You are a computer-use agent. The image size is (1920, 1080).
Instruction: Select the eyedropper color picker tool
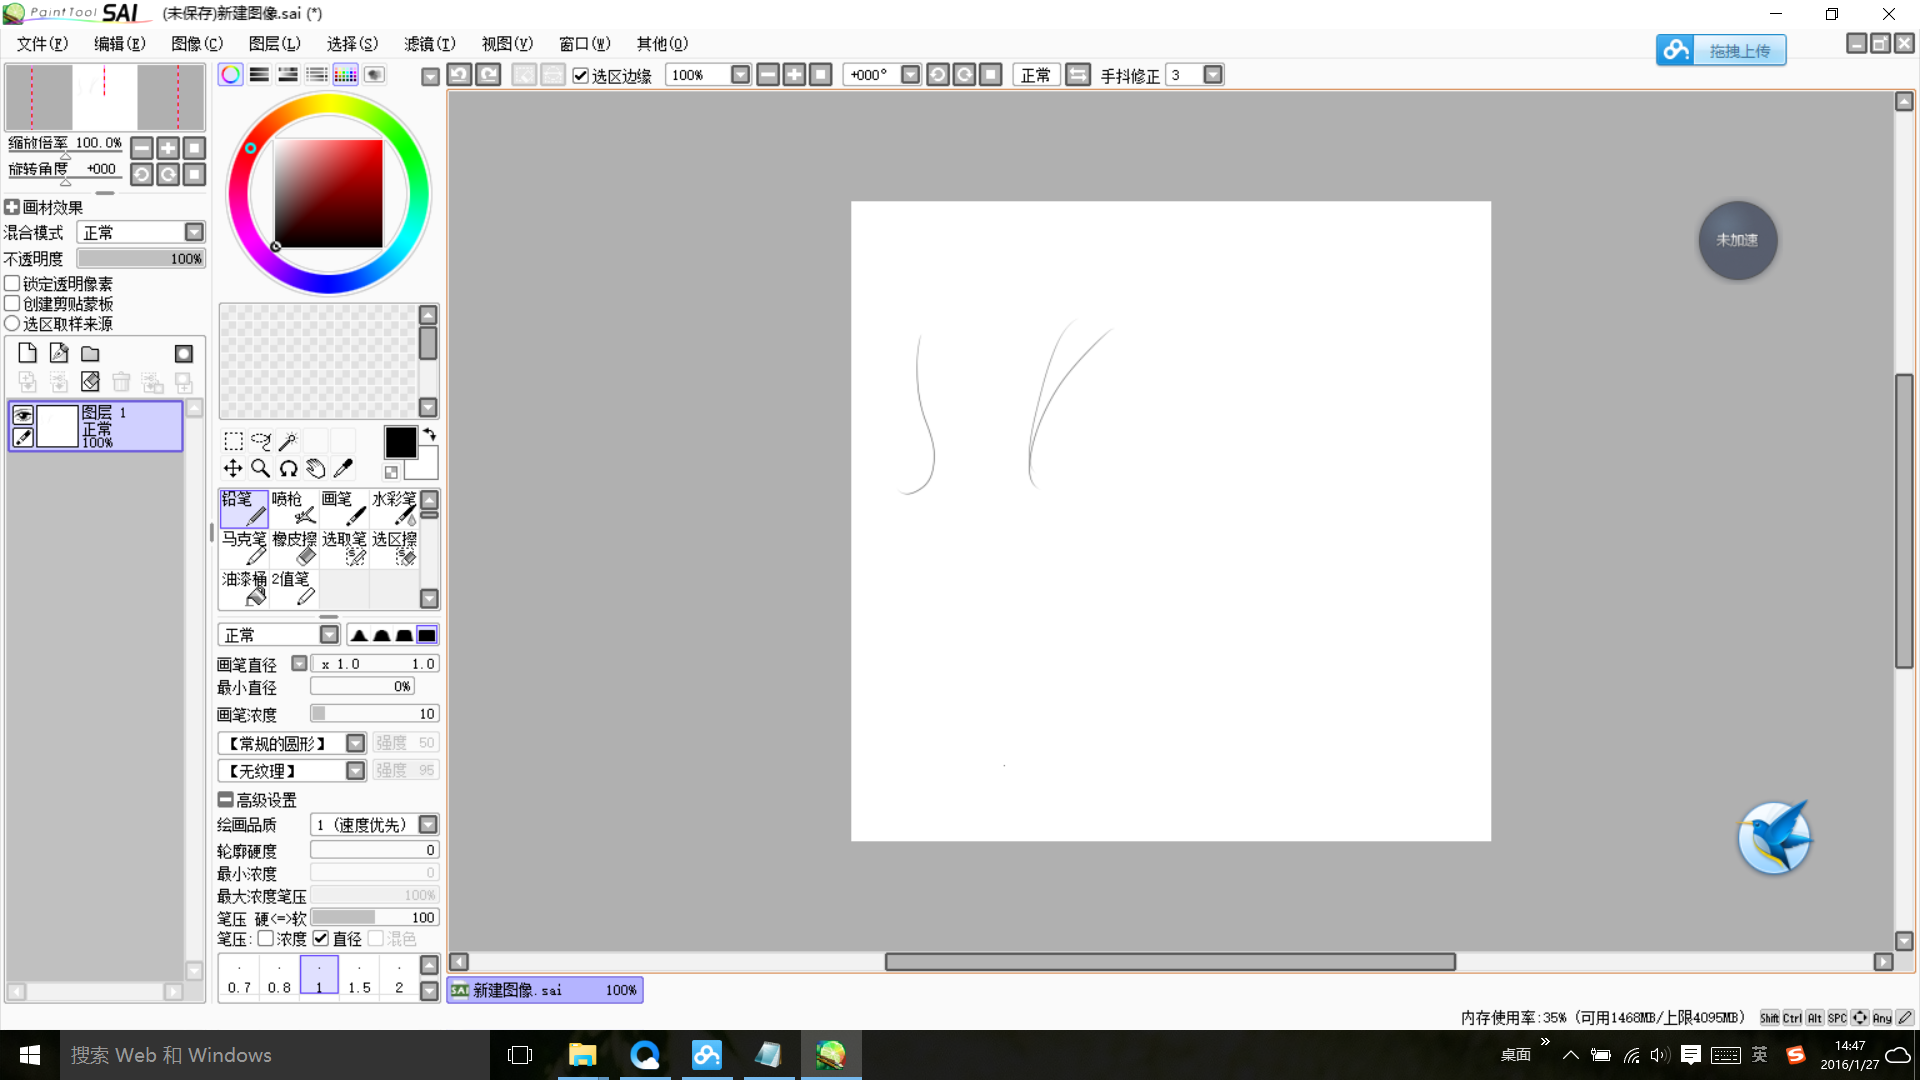(x=345, y=467)
